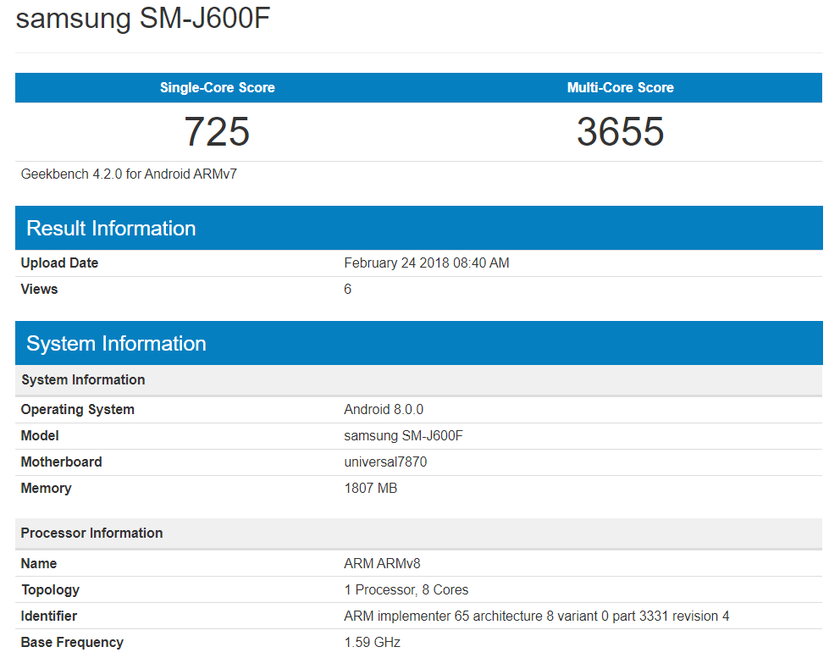Click the 1 Processor, 8 Cores topology value
840x658 pixels.
click(406, 590)
